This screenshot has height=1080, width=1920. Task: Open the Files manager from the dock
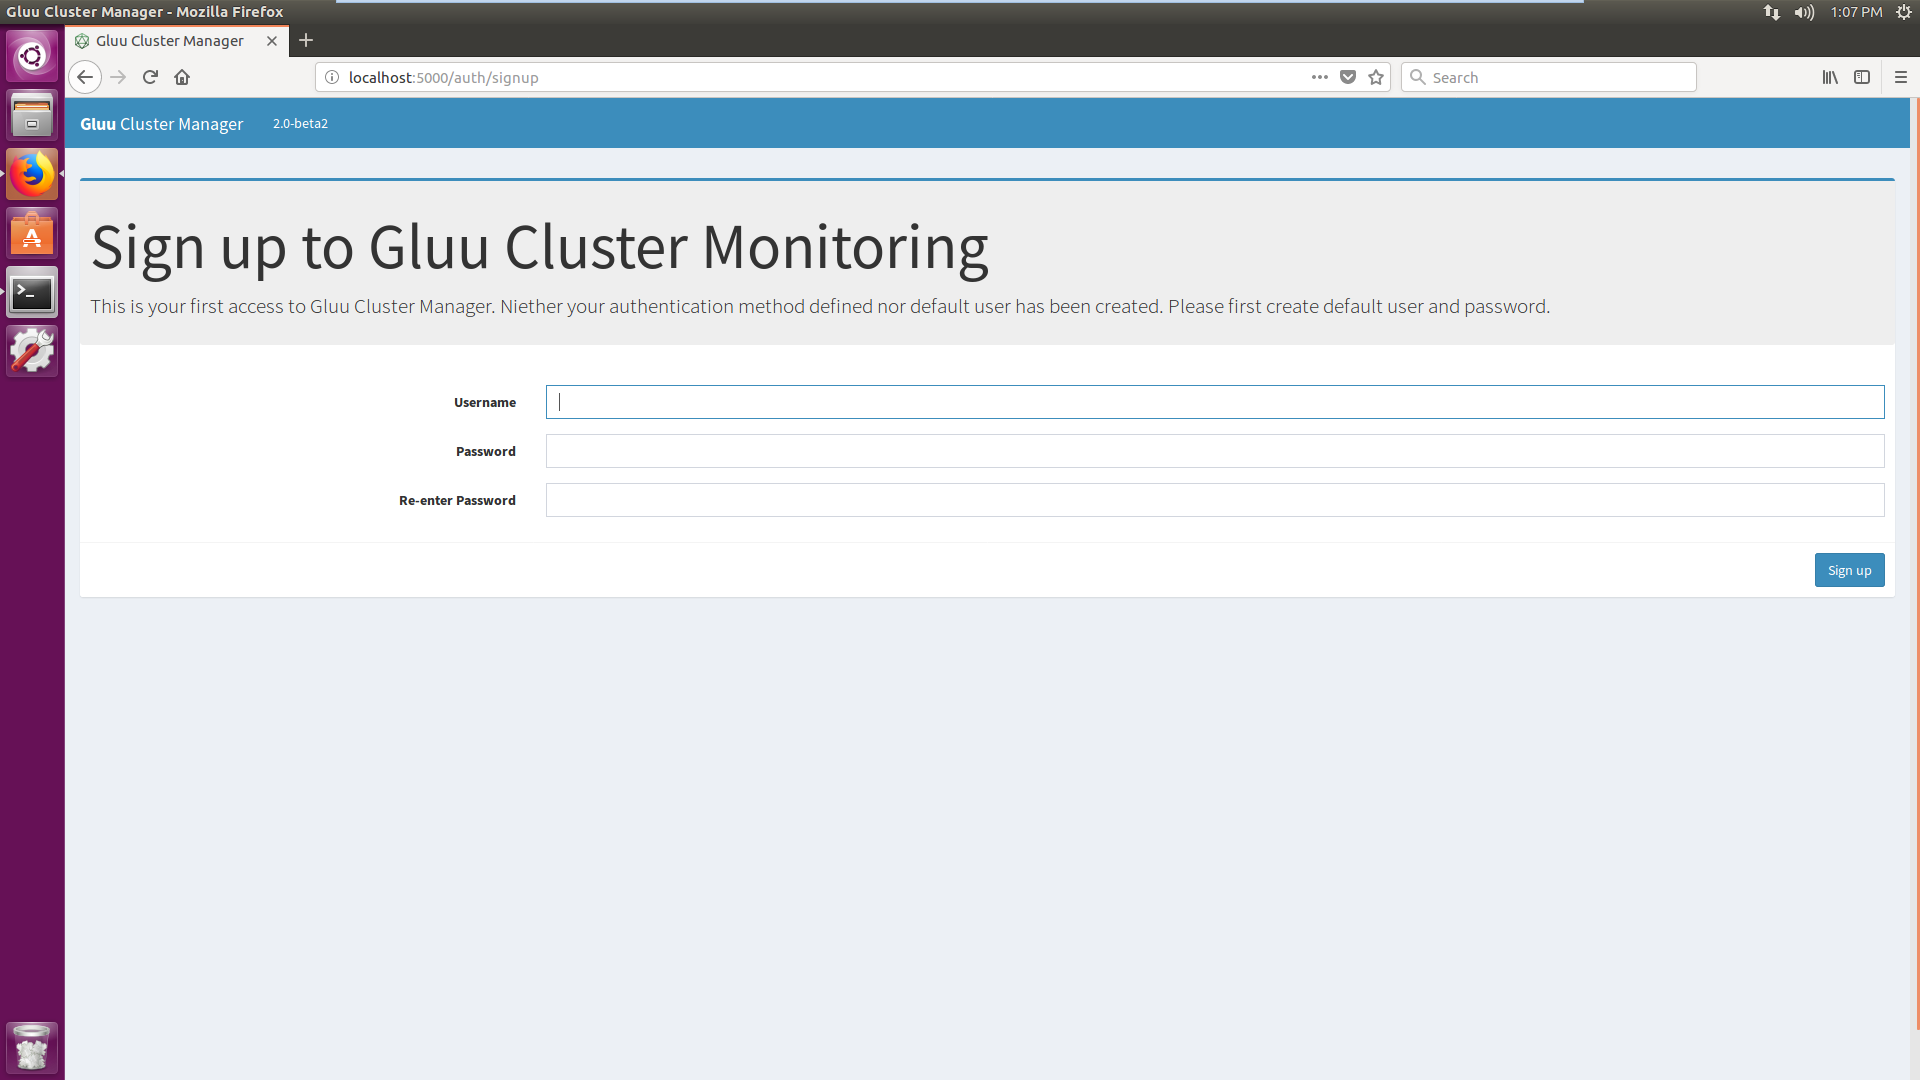(32, 115)
